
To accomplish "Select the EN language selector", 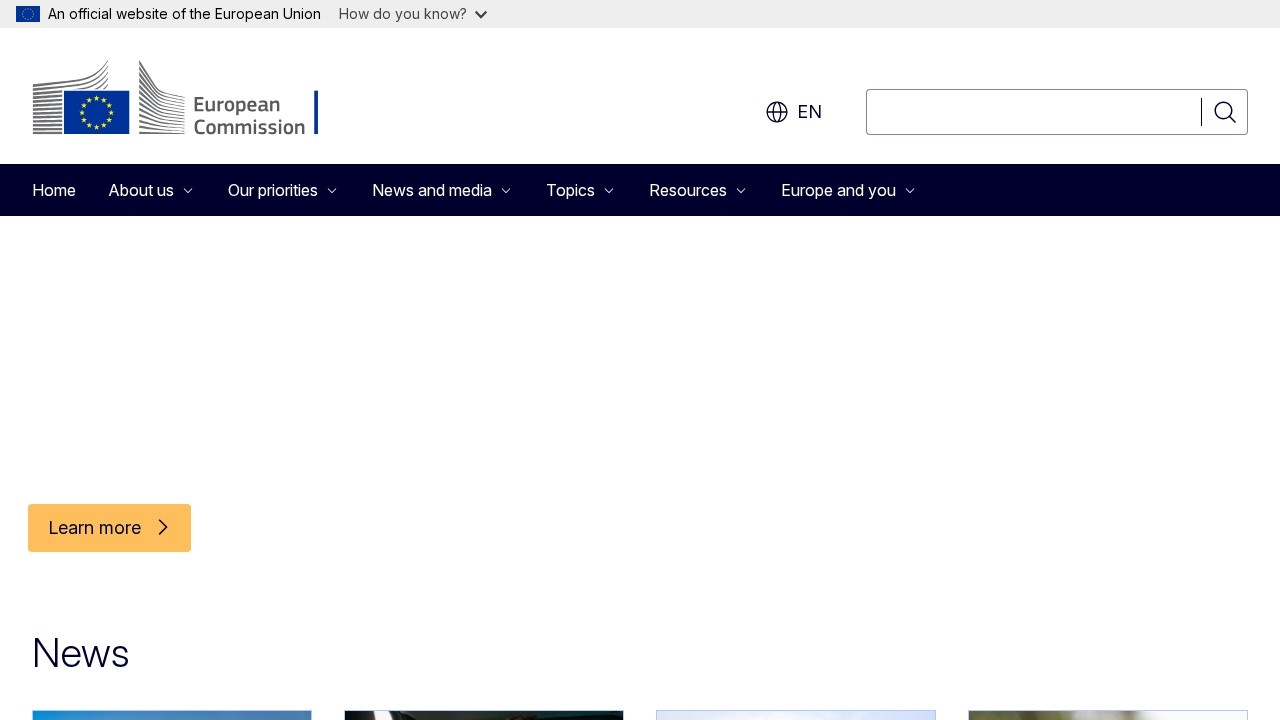I will [x=809, y=112].
